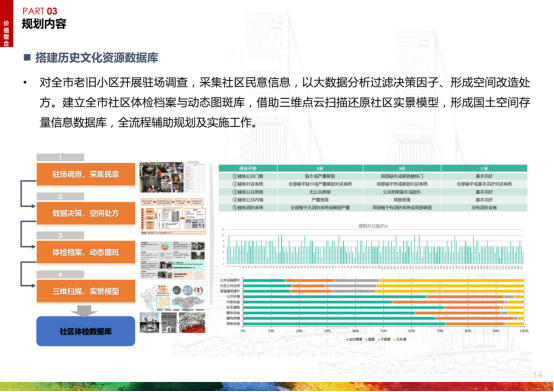The width and height of the screenshot is (554, 392).
Task: Open the orange decision flowchart thumbnail
Action: (173, 217)
